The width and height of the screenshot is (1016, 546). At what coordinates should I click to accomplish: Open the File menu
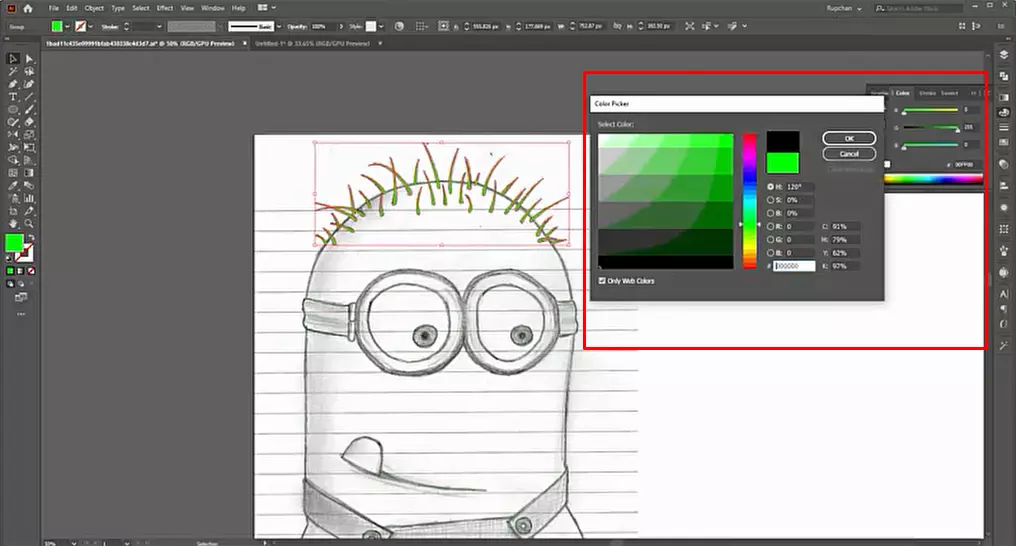point(54,8)
